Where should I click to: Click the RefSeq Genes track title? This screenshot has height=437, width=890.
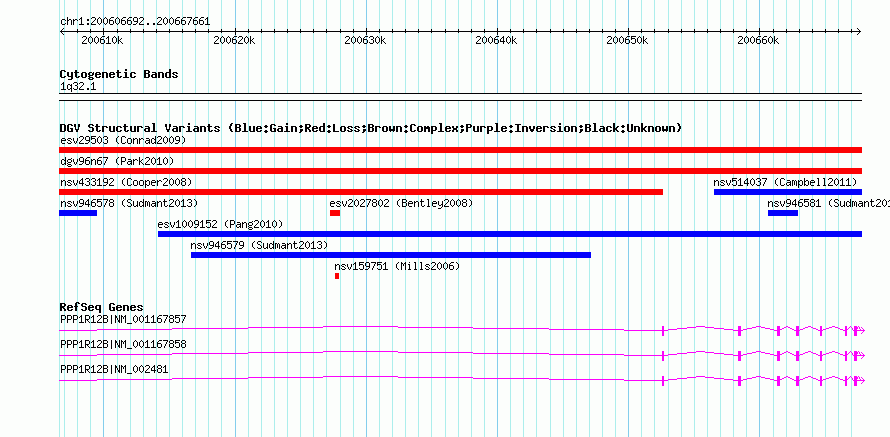tap(101, 308)
